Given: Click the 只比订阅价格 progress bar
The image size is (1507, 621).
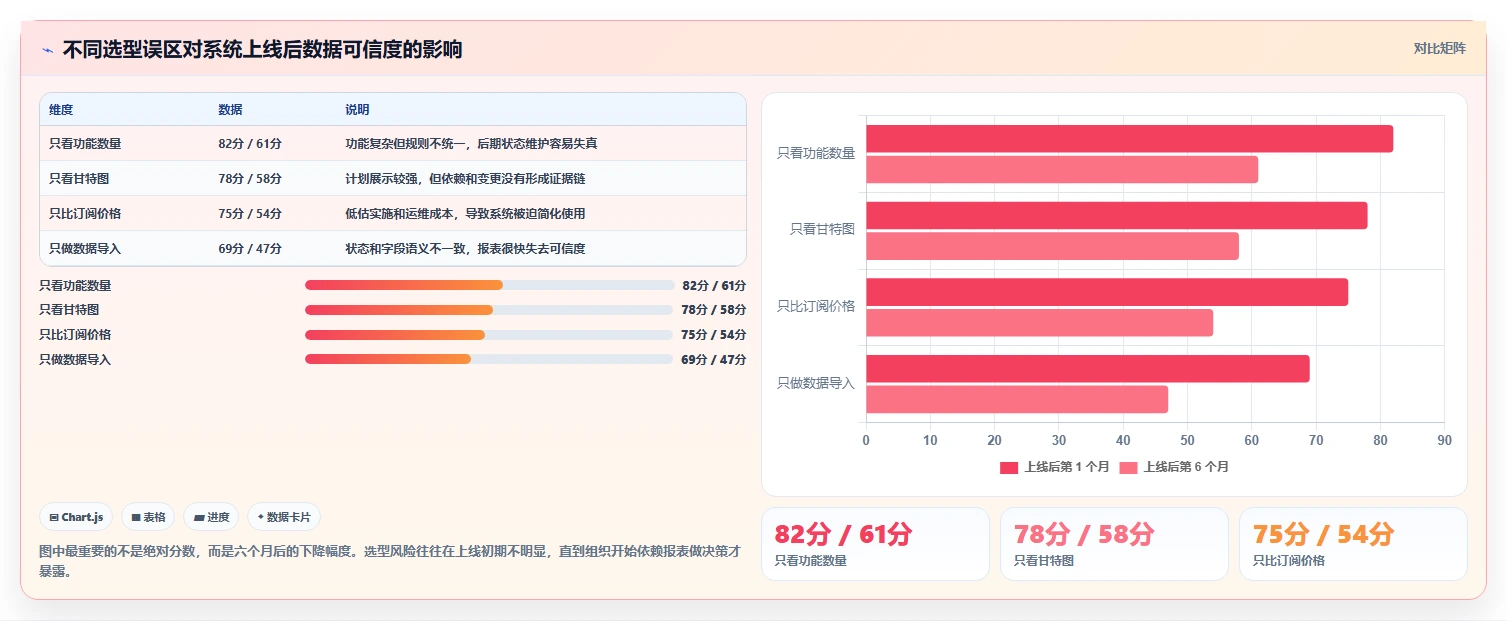Looking at the screenshot, I should click(x=489, y=335).
